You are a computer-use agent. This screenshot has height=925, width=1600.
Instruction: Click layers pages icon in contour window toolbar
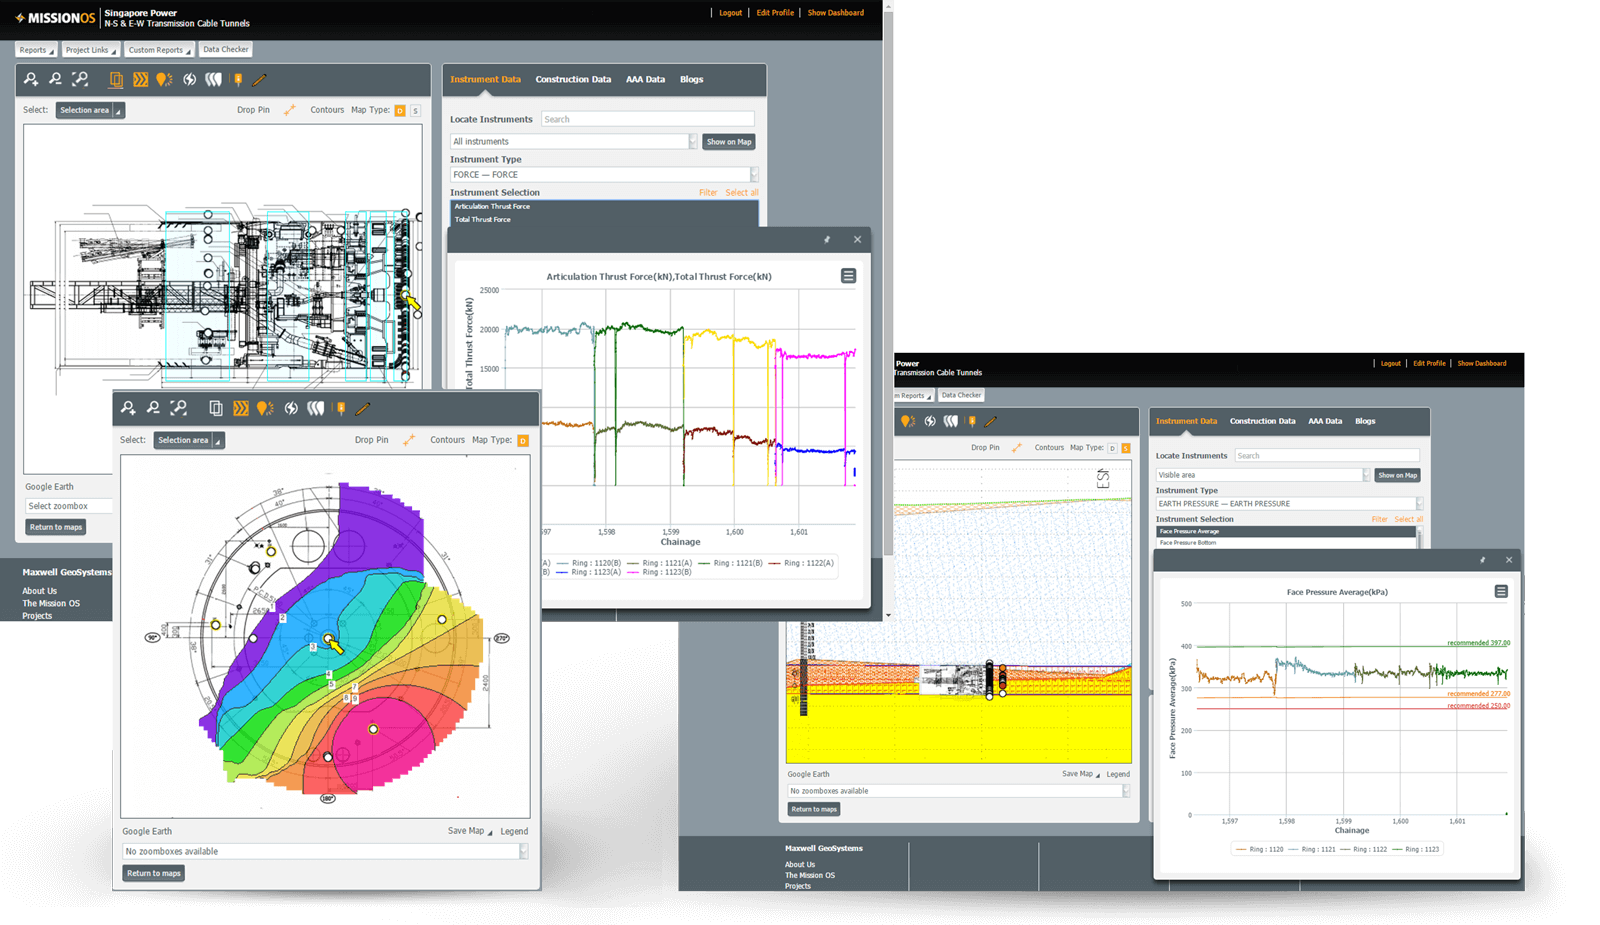coord(216,408)
